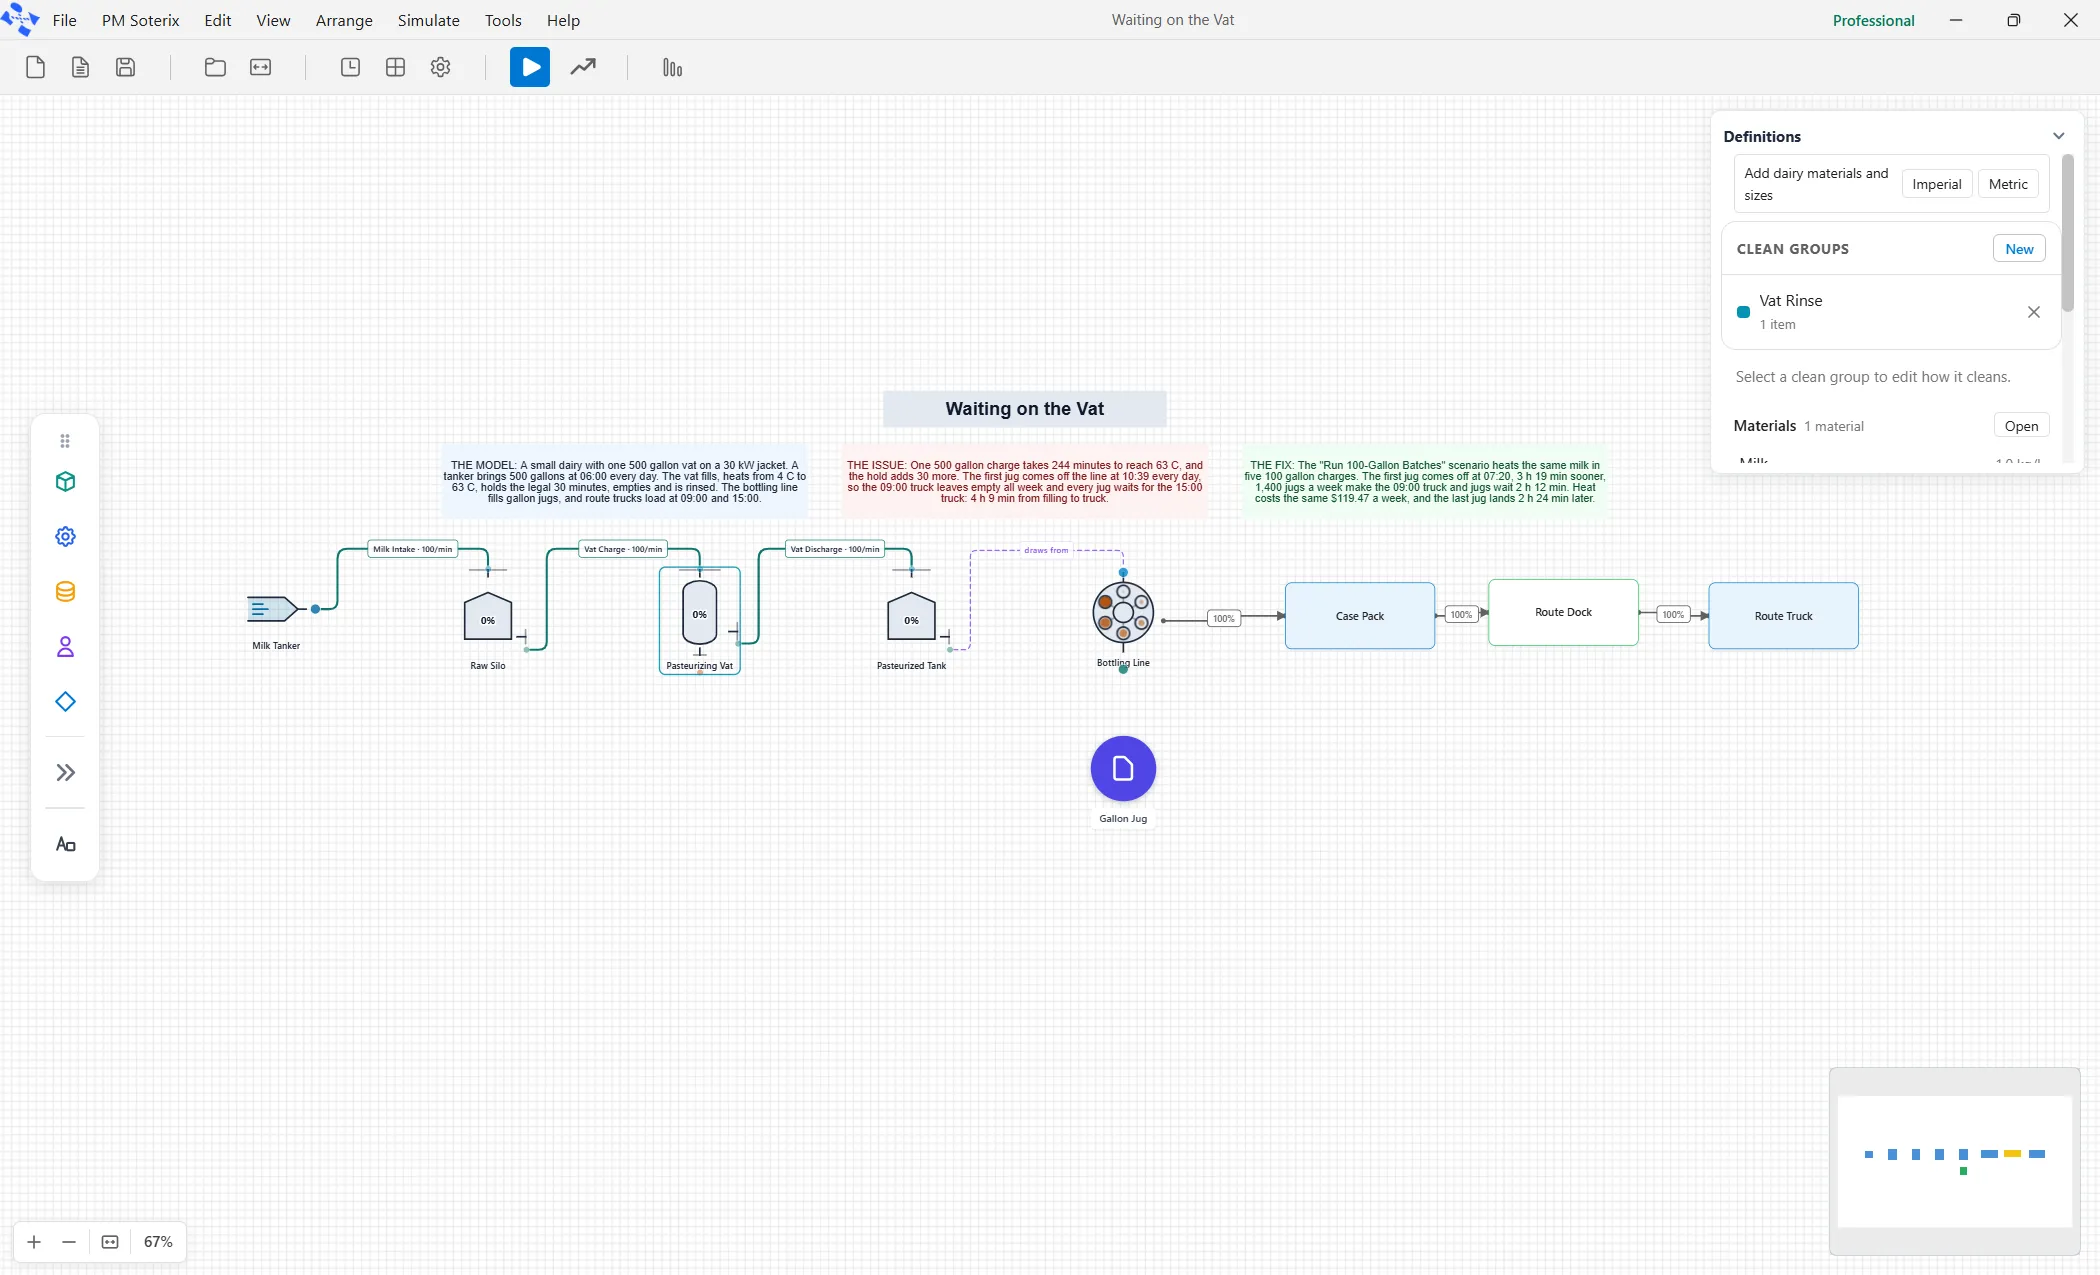Switch units to Imperial
This screenshot has height=1275, width=2100.
point(1937,184)
